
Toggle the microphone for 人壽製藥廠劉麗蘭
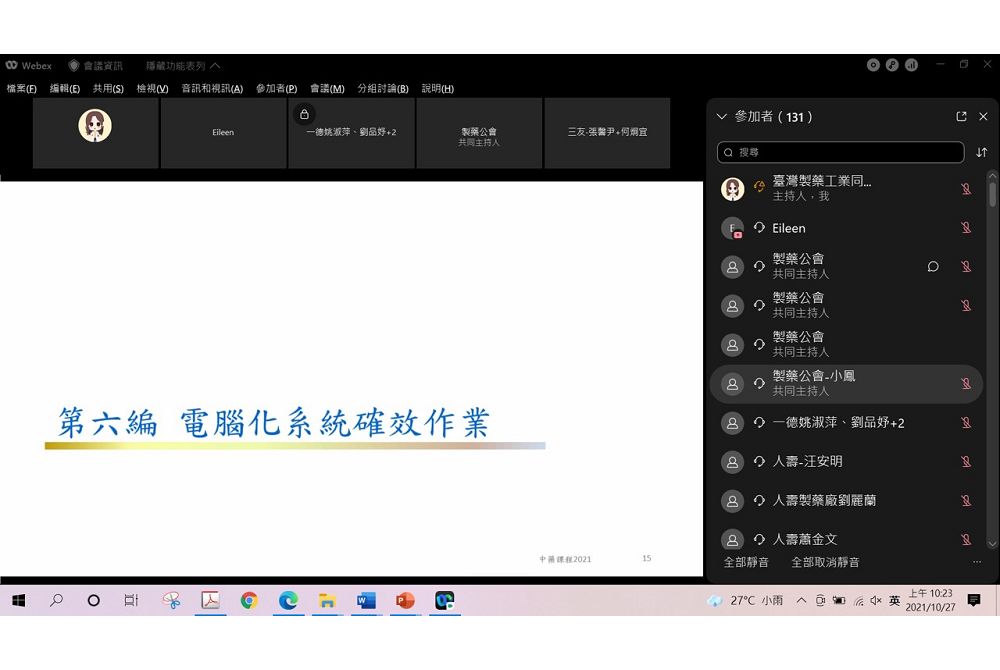click(966, 500)
